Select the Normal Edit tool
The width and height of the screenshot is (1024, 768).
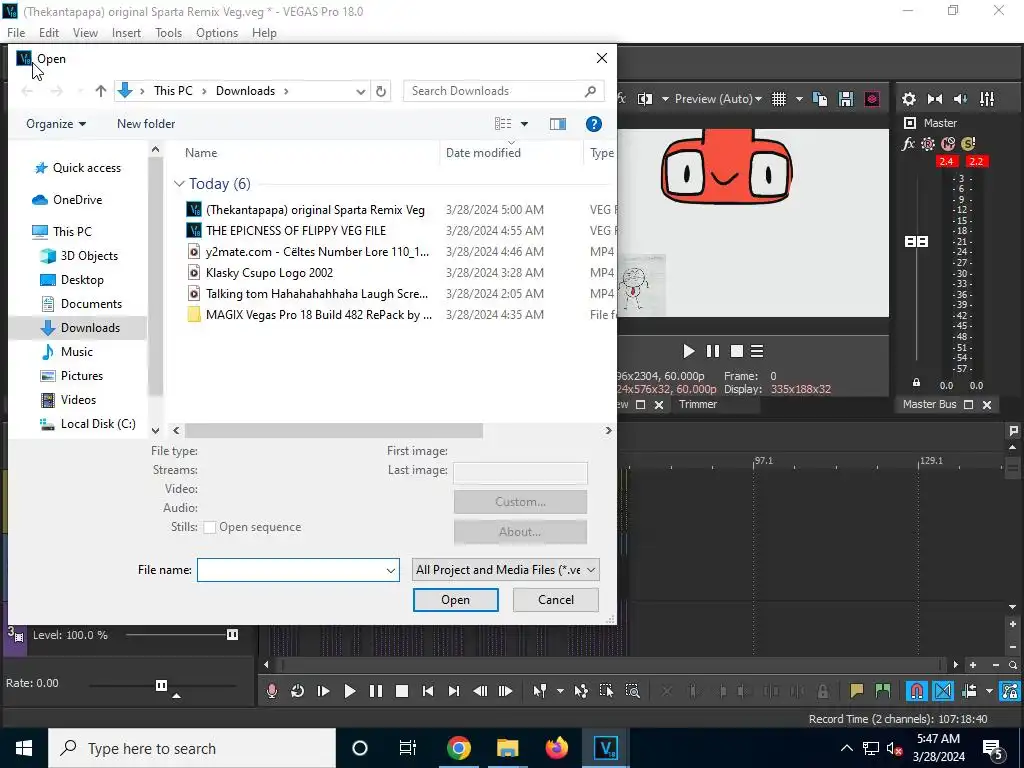pyautogui.click(x=539, y=691)
